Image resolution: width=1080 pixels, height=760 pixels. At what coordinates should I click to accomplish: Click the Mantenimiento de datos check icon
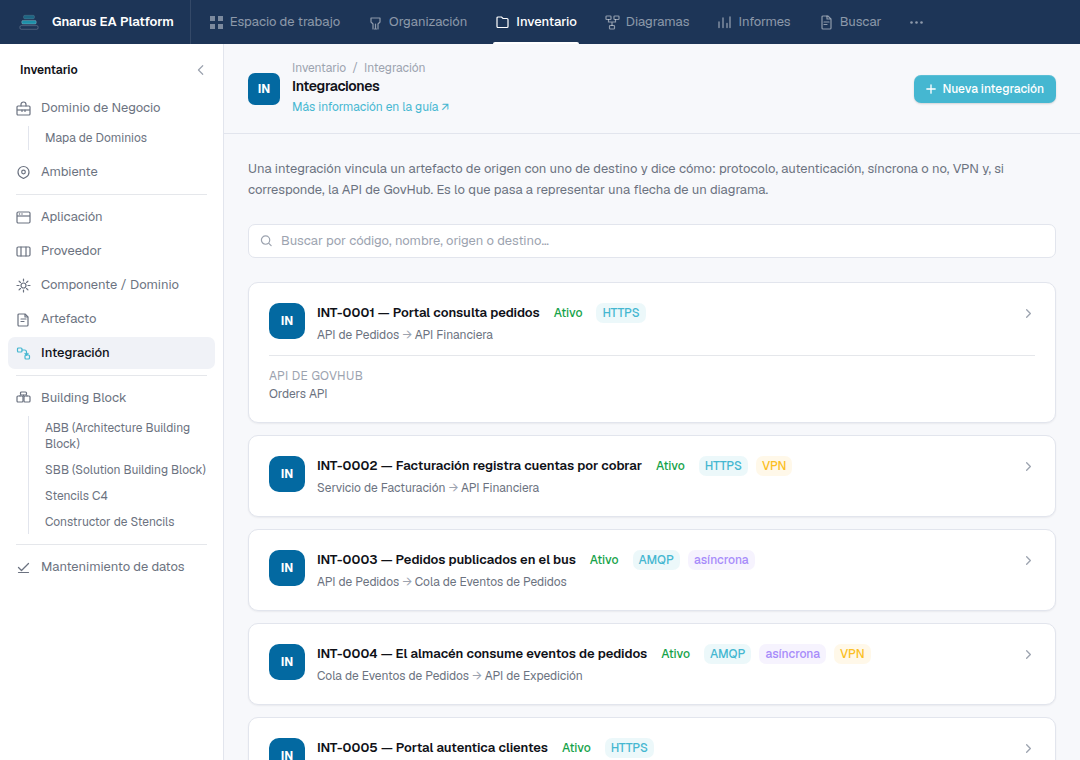[23, 567]
